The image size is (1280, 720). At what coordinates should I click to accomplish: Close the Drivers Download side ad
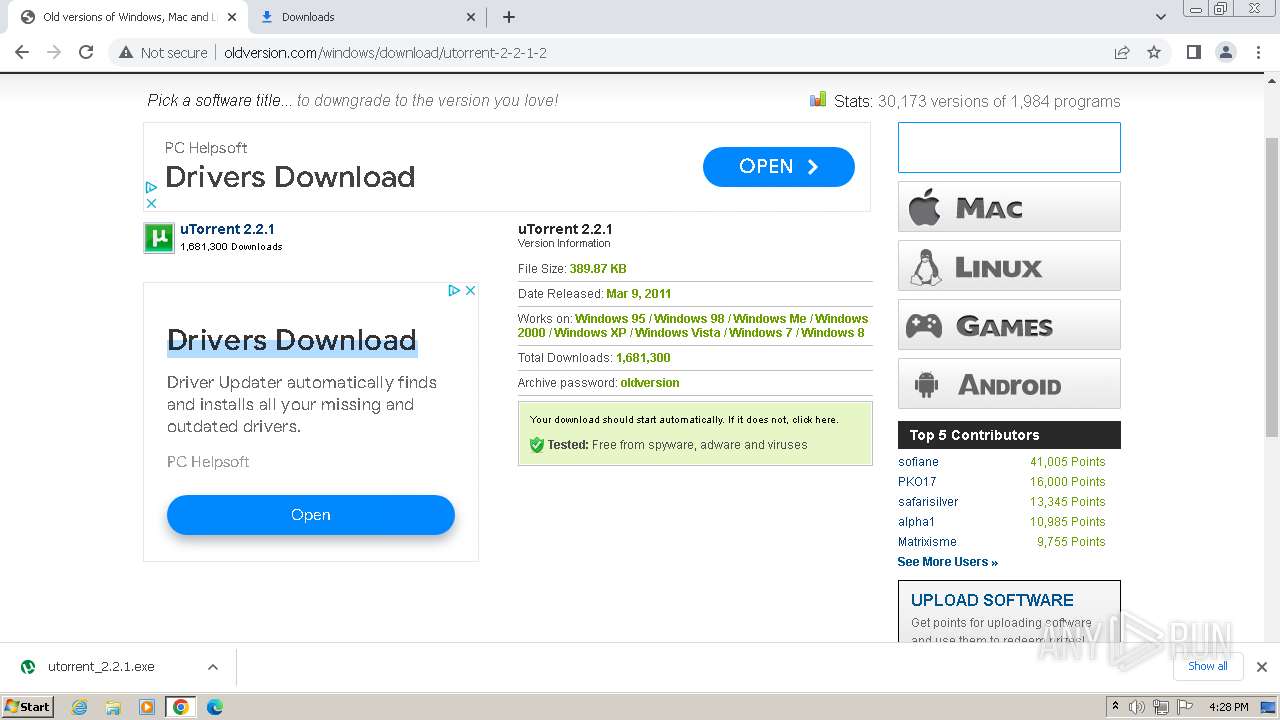point(470,290)
